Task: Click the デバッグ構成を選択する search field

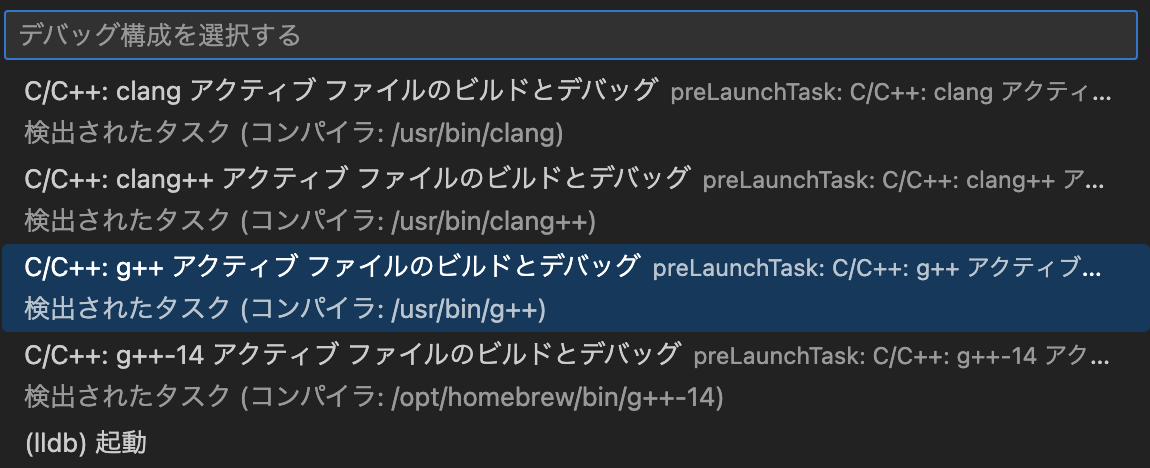Action: click(x=570, y=36)
